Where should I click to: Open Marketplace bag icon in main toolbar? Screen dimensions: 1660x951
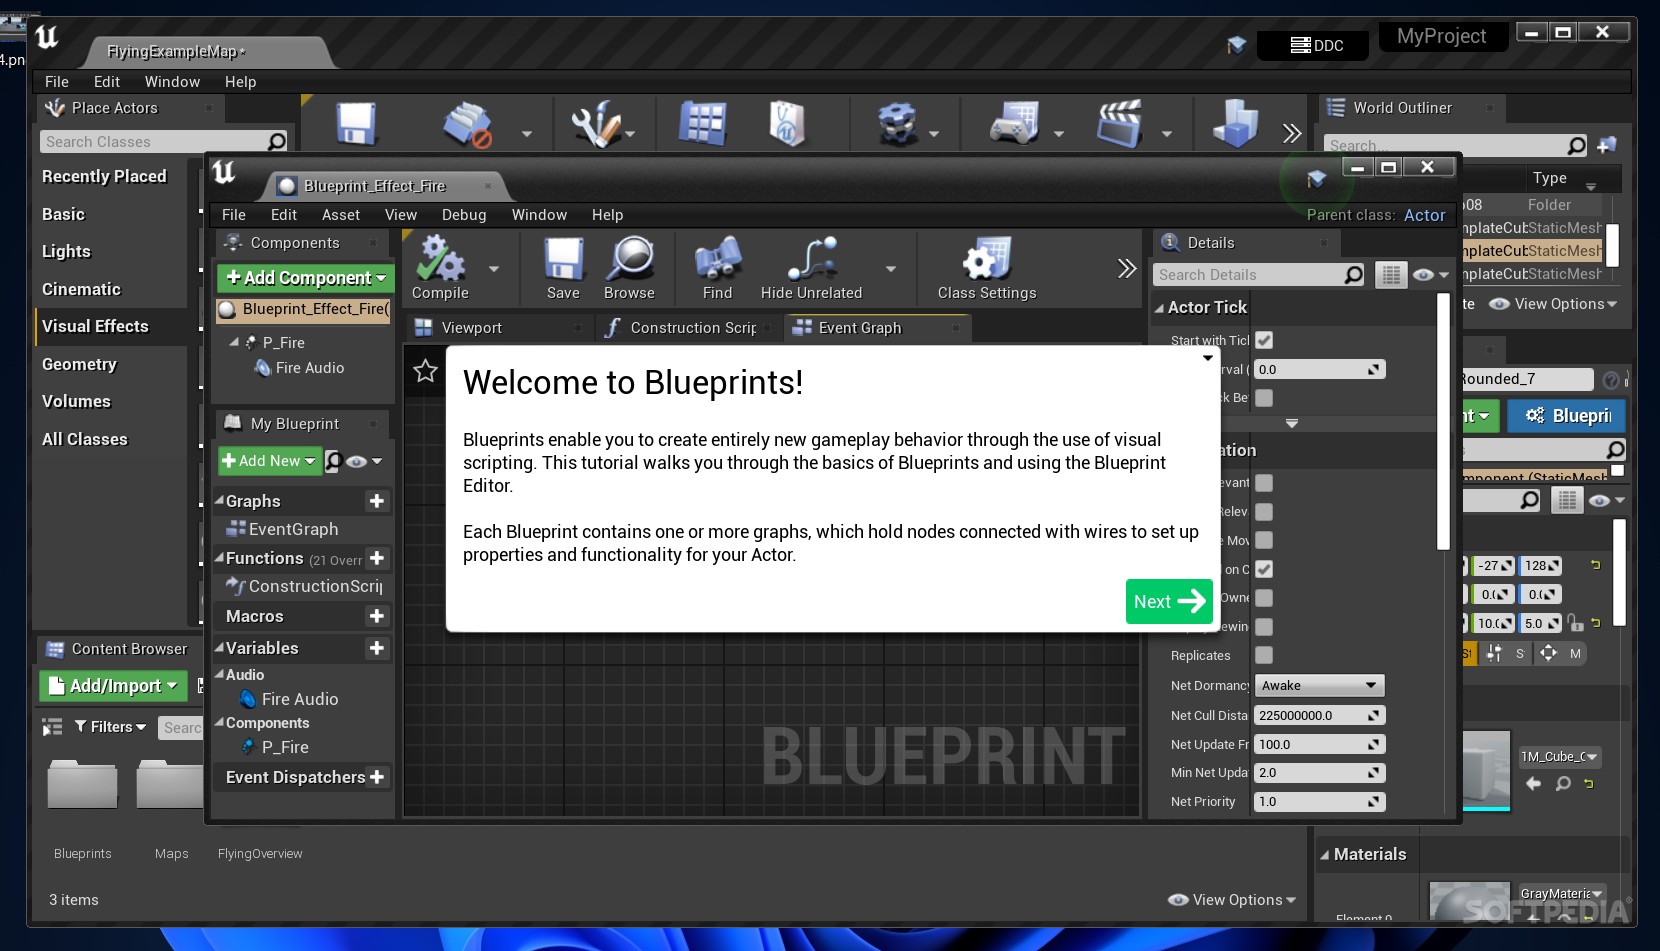click(x=787, y=125)
